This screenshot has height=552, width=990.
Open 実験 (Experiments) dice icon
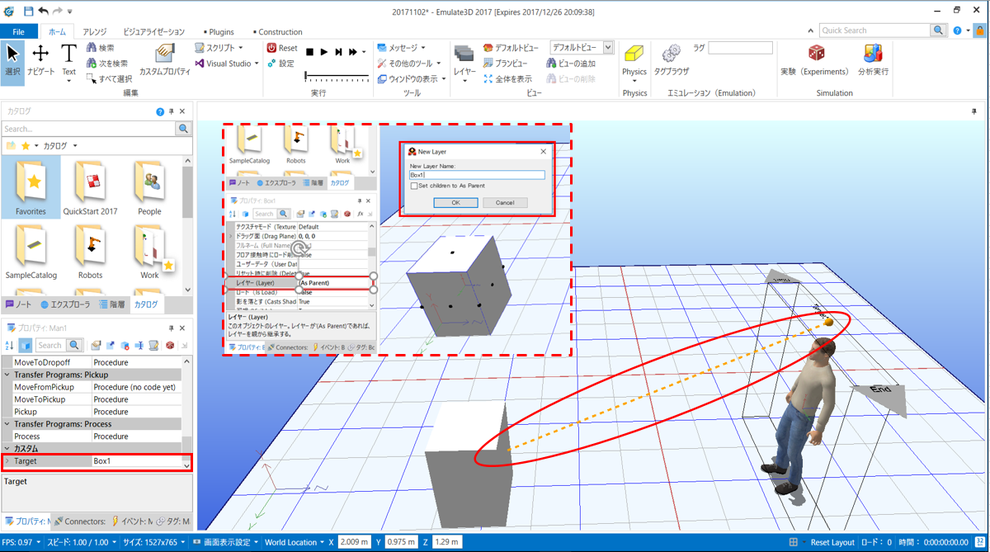(x=814, y=61)
